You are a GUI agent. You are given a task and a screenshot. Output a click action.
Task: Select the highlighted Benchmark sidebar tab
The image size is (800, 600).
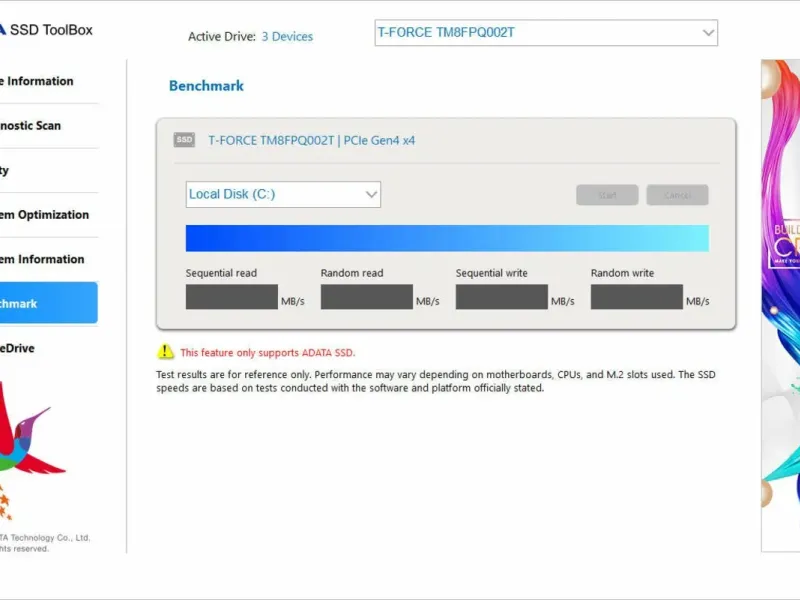tap(48, 303)
